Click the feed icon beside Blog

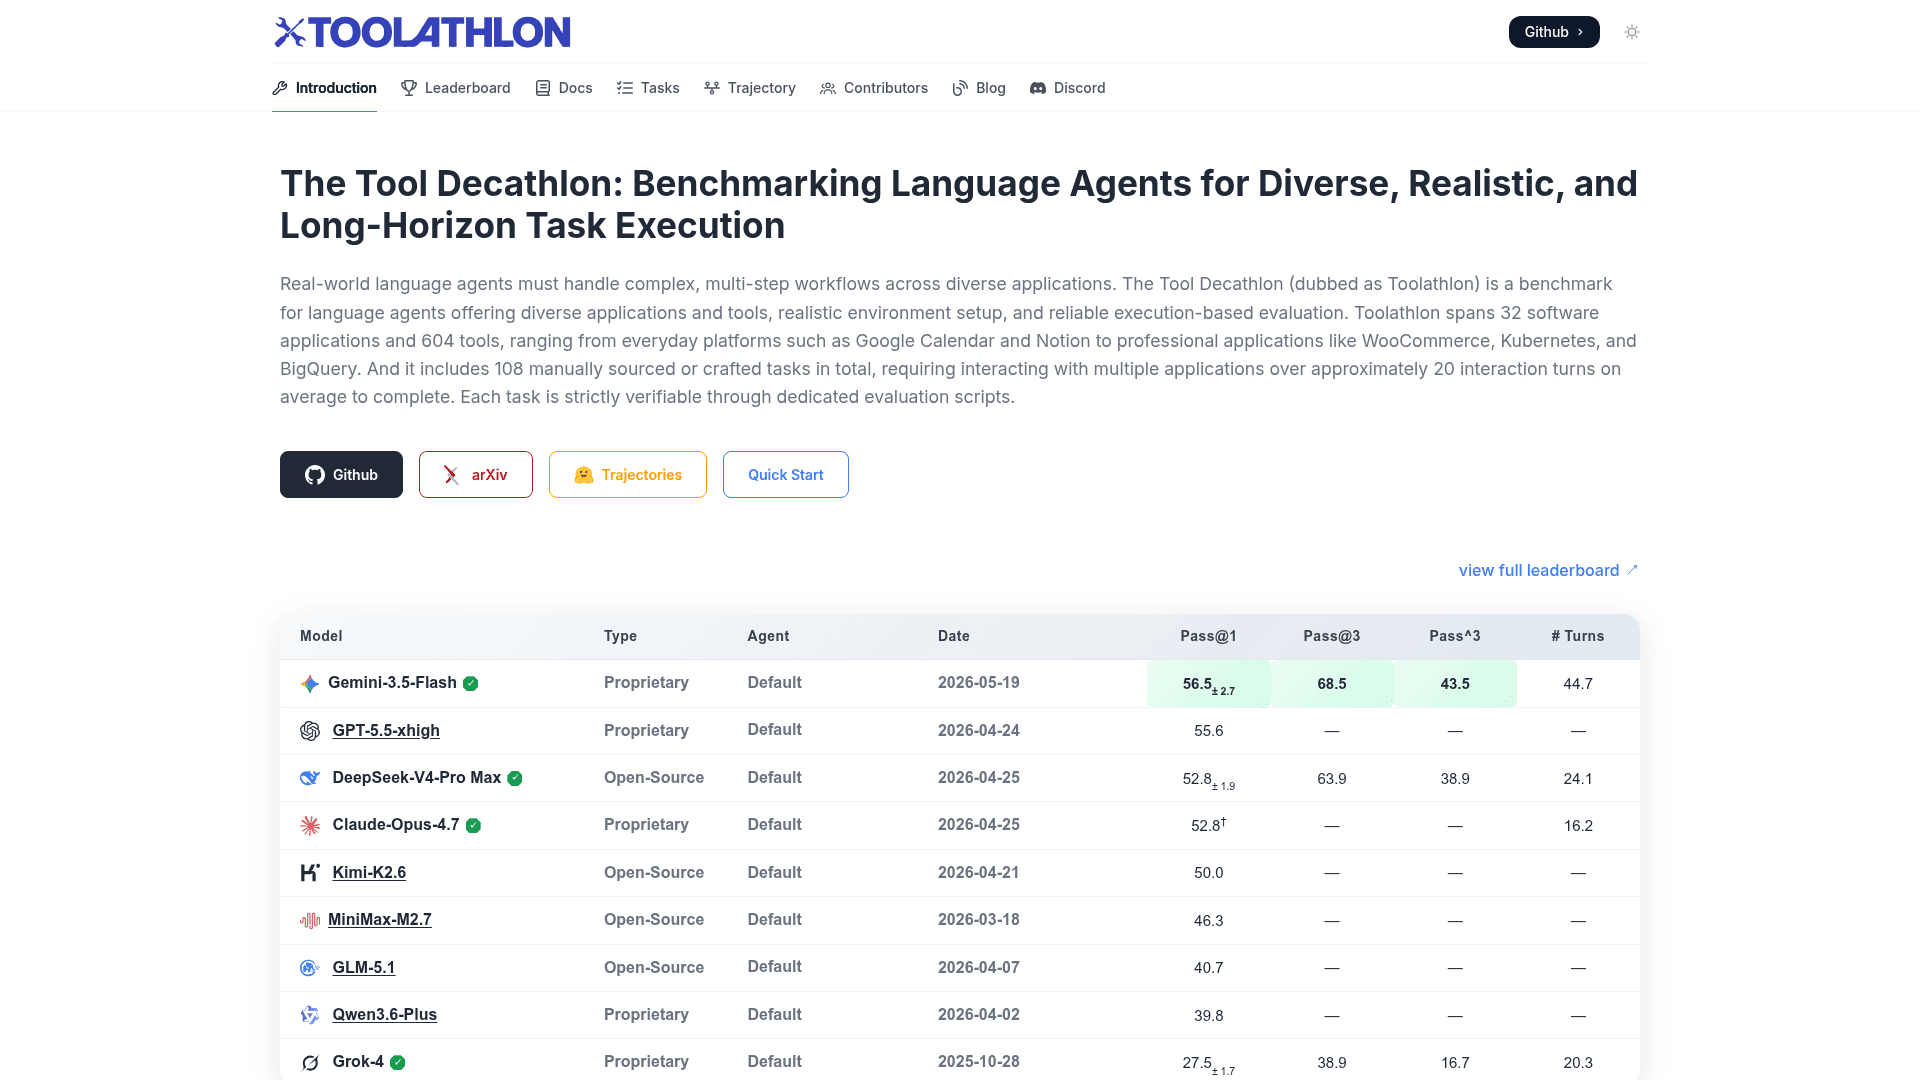pos(960,88)
